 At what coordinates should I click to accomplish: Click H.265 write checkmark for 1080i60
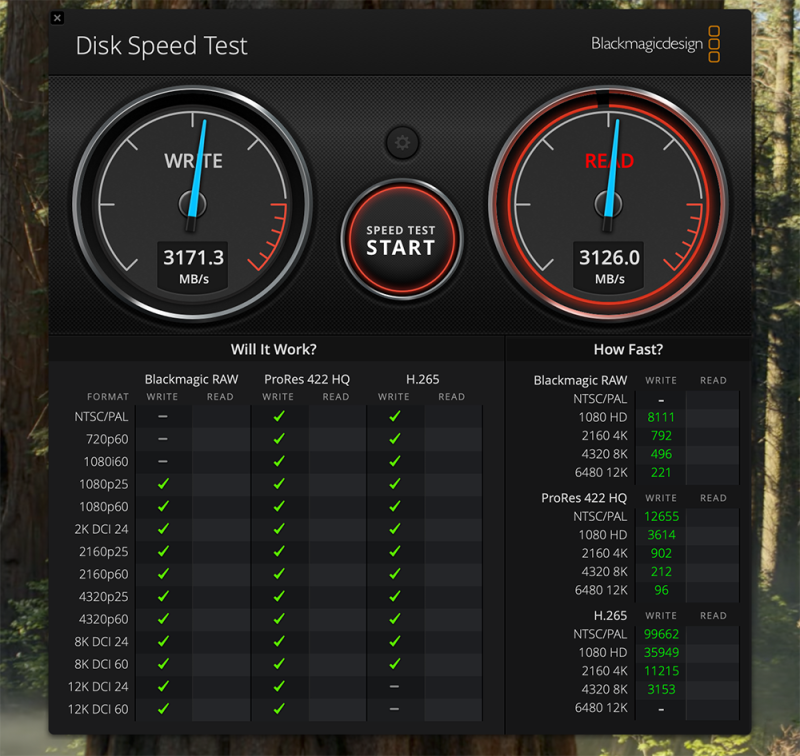pos(394,461)
